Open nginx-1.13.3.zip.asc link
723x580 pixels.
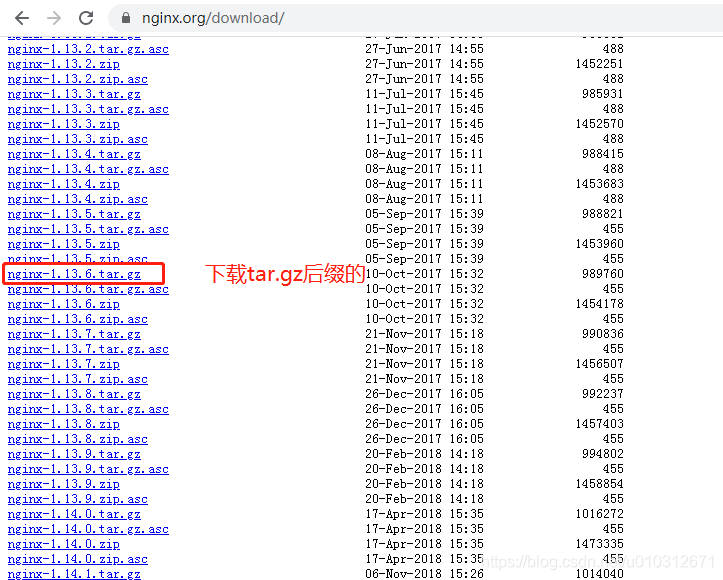[x=77, y=139]
